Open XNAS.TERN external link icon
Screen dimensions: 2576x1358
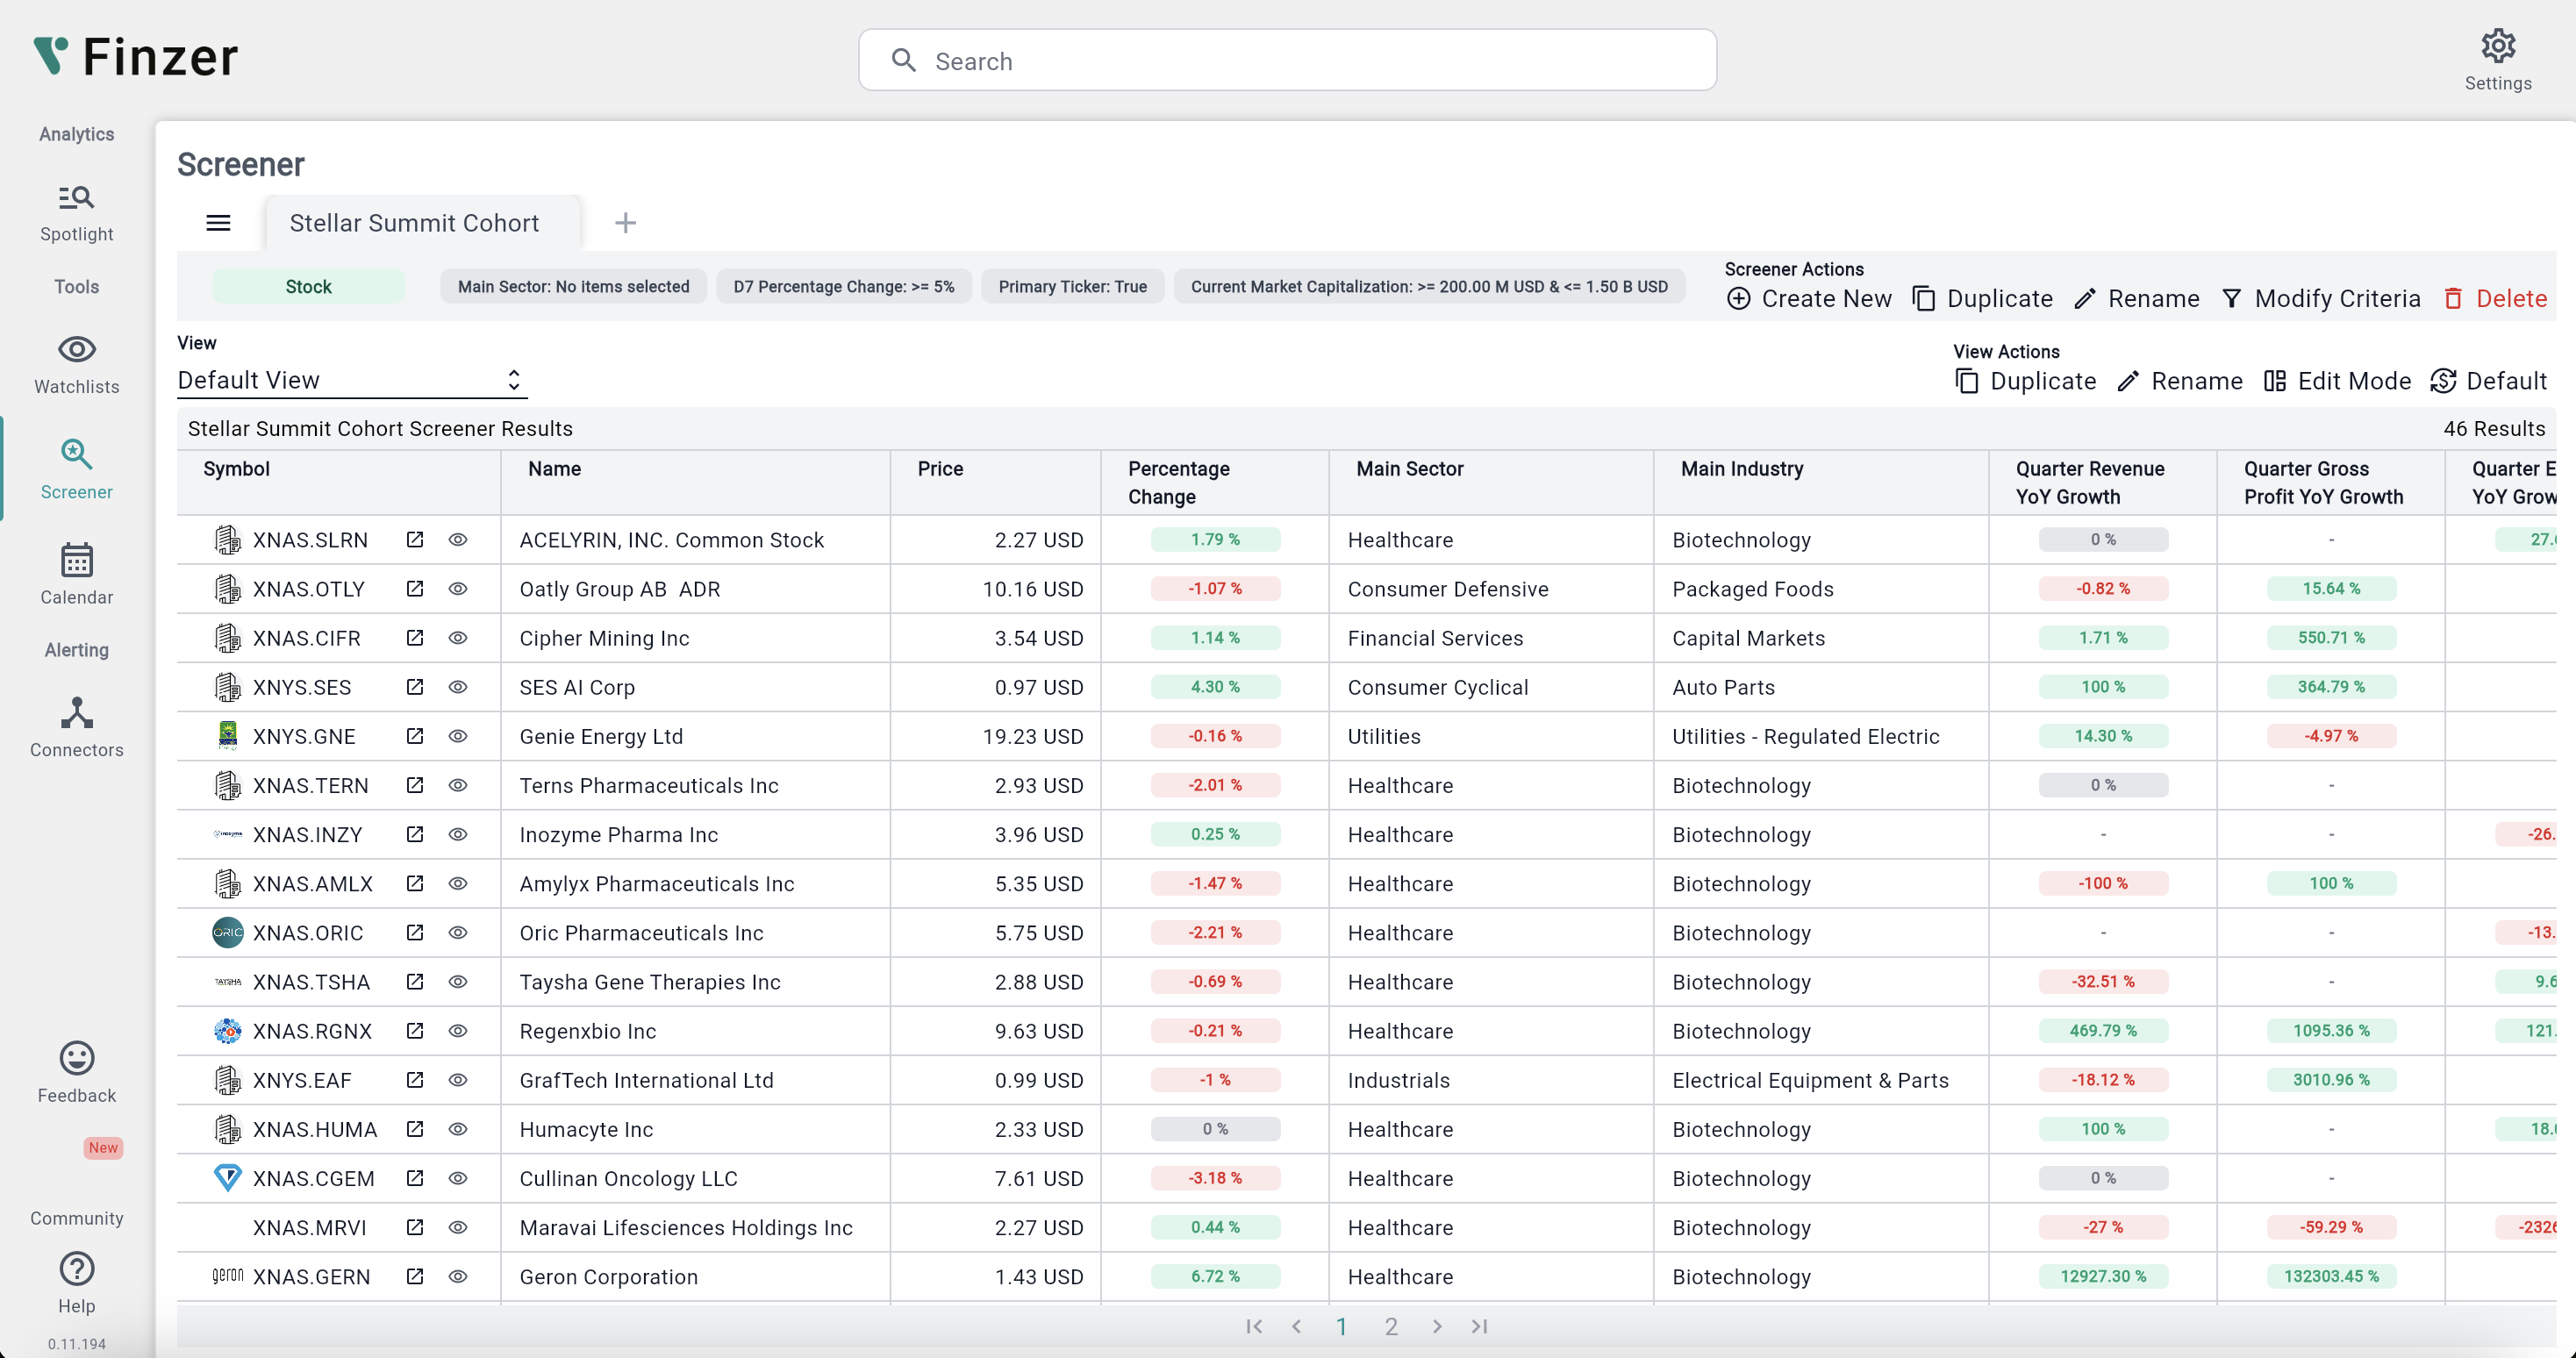tap(415, 785)
